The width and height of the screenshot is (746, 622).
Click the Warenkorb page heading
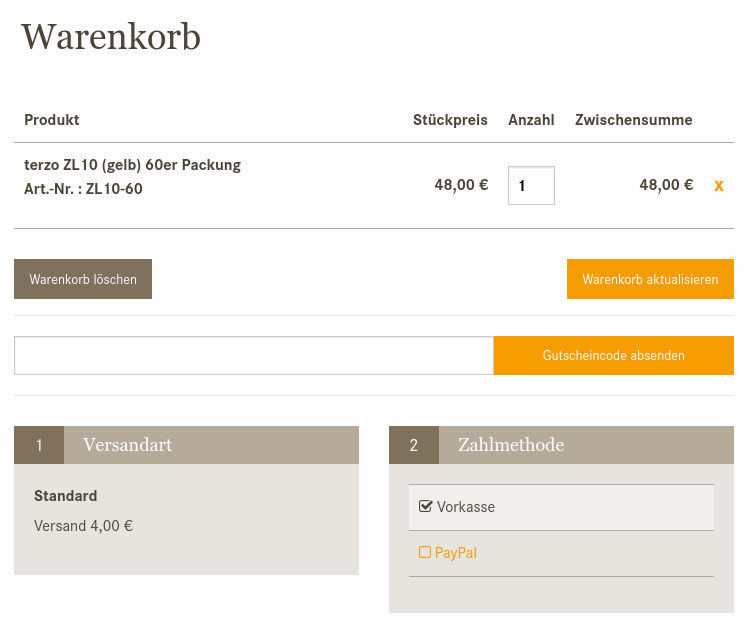(x=111, y=37)
